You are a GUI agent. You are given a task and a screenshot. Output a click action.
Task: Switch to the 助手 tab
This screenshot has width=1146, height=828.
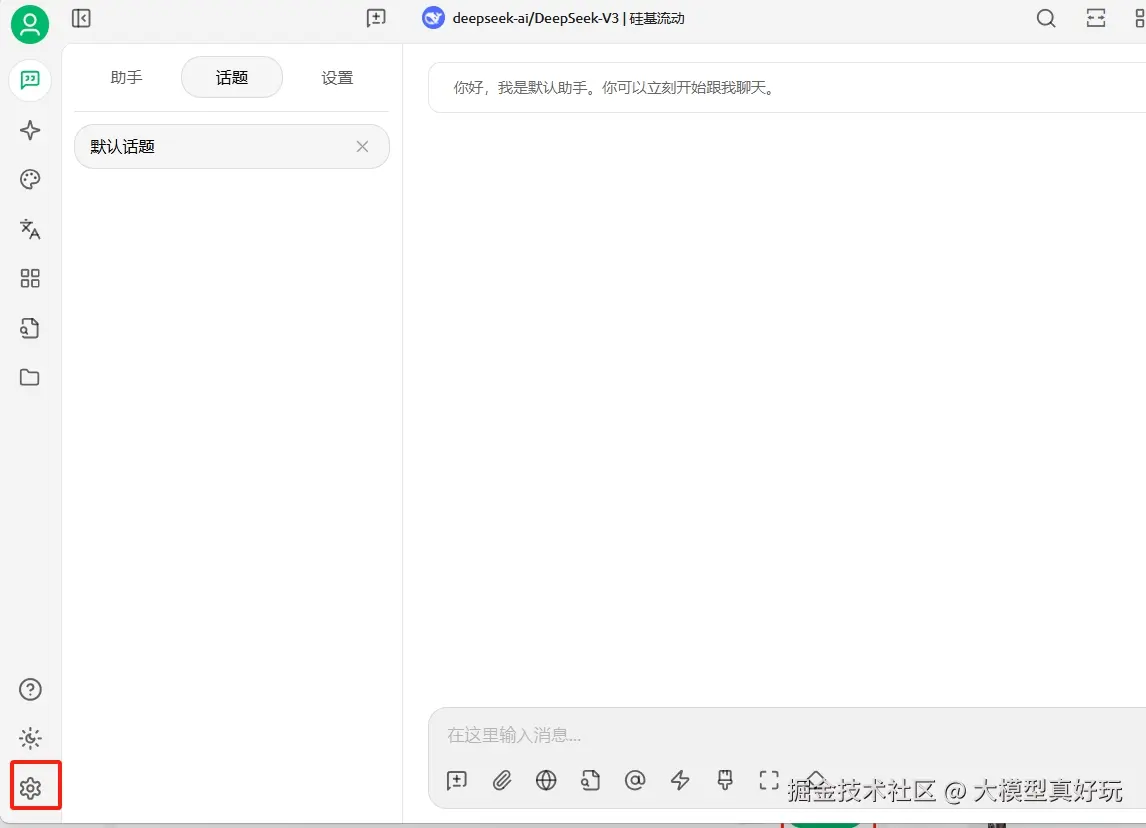tap(126, 76)
